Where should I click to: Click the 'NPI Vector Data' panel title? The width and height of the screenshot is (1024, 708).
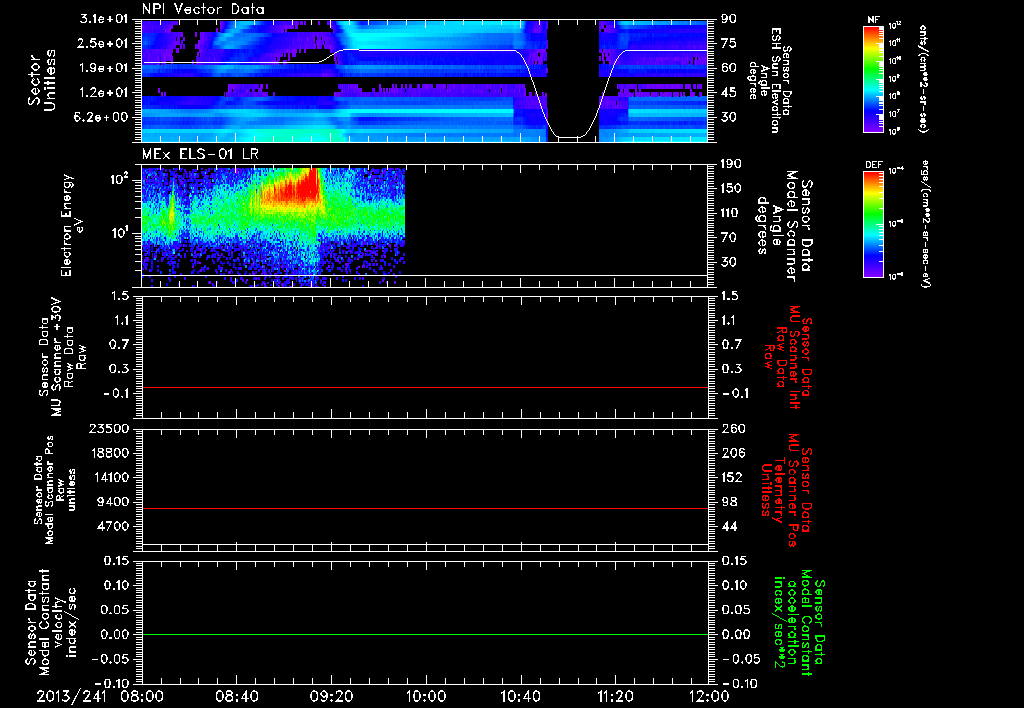coord(204,9)
